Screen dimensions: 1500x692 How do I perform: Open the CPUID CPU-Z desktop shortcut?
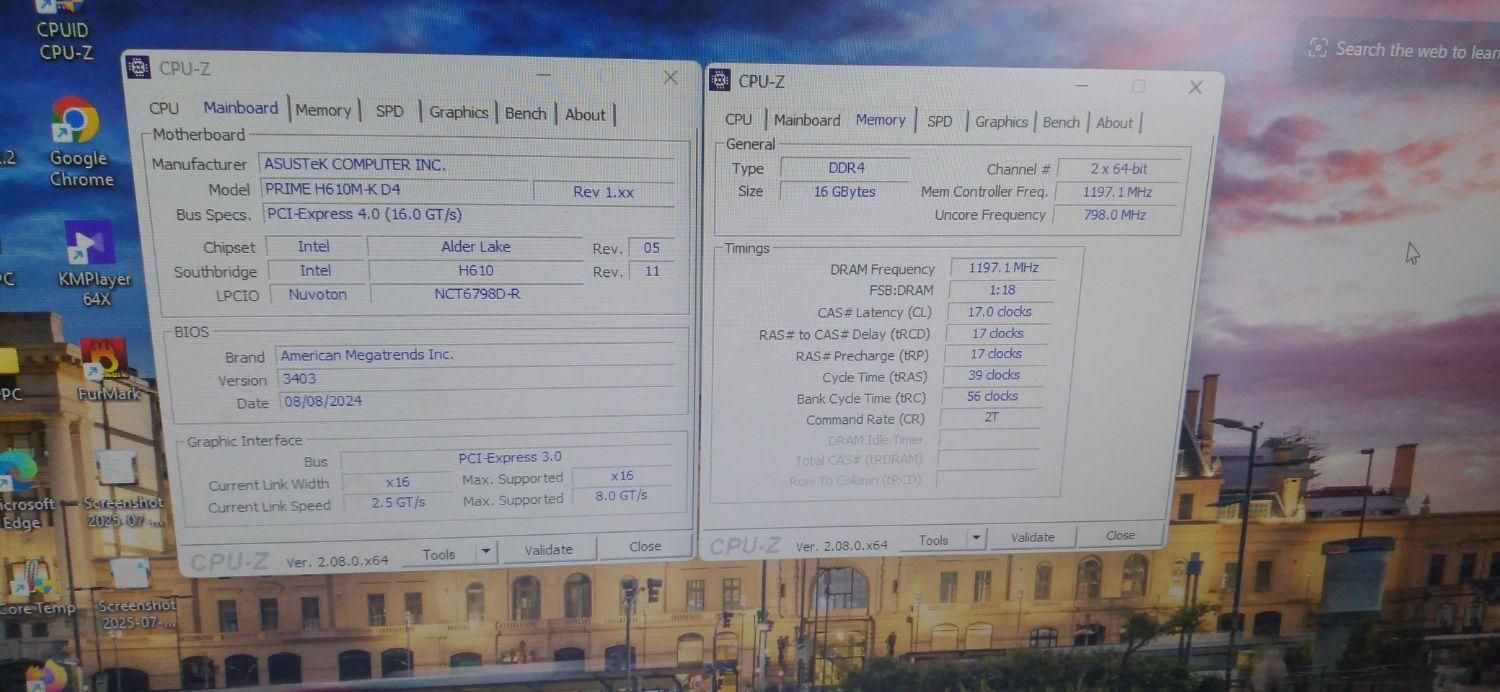click(64, 32)
